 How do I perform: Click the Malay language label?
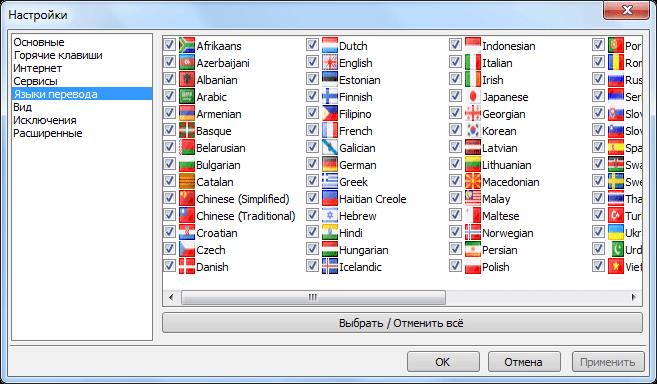pos(496,199)
